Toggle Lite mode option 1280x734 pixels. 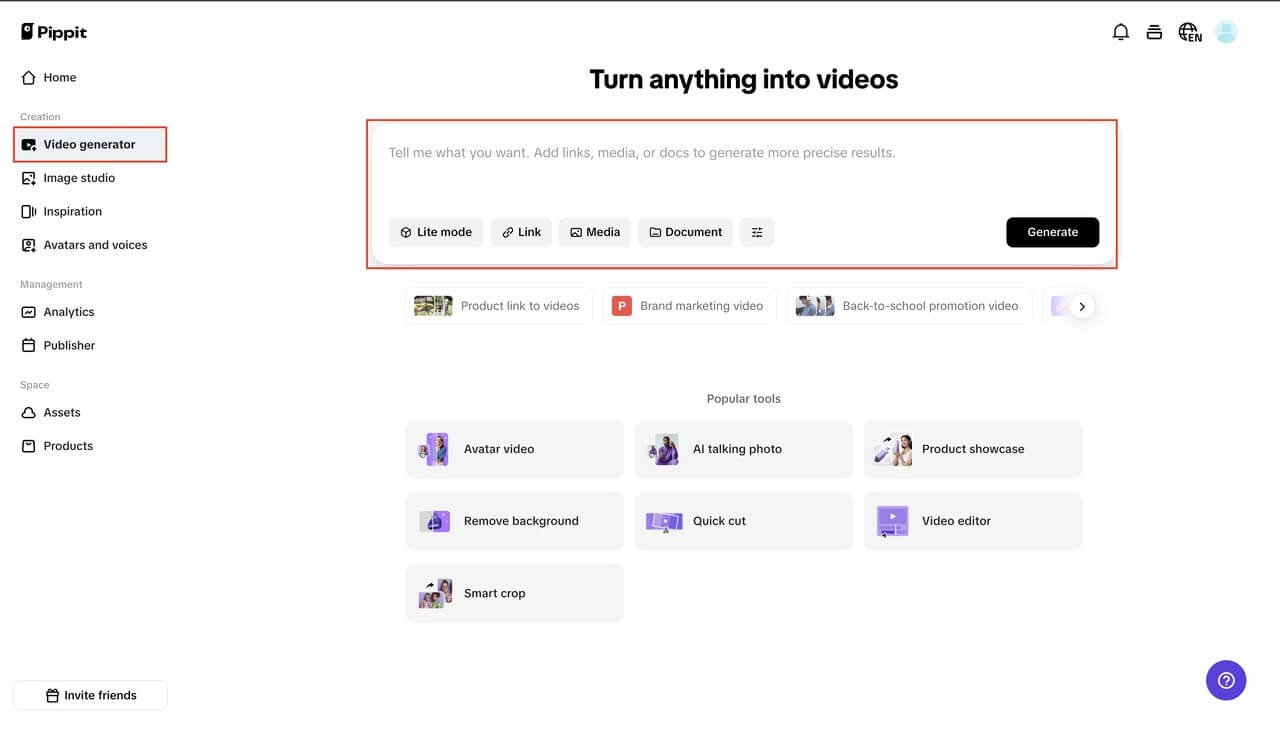435,232
